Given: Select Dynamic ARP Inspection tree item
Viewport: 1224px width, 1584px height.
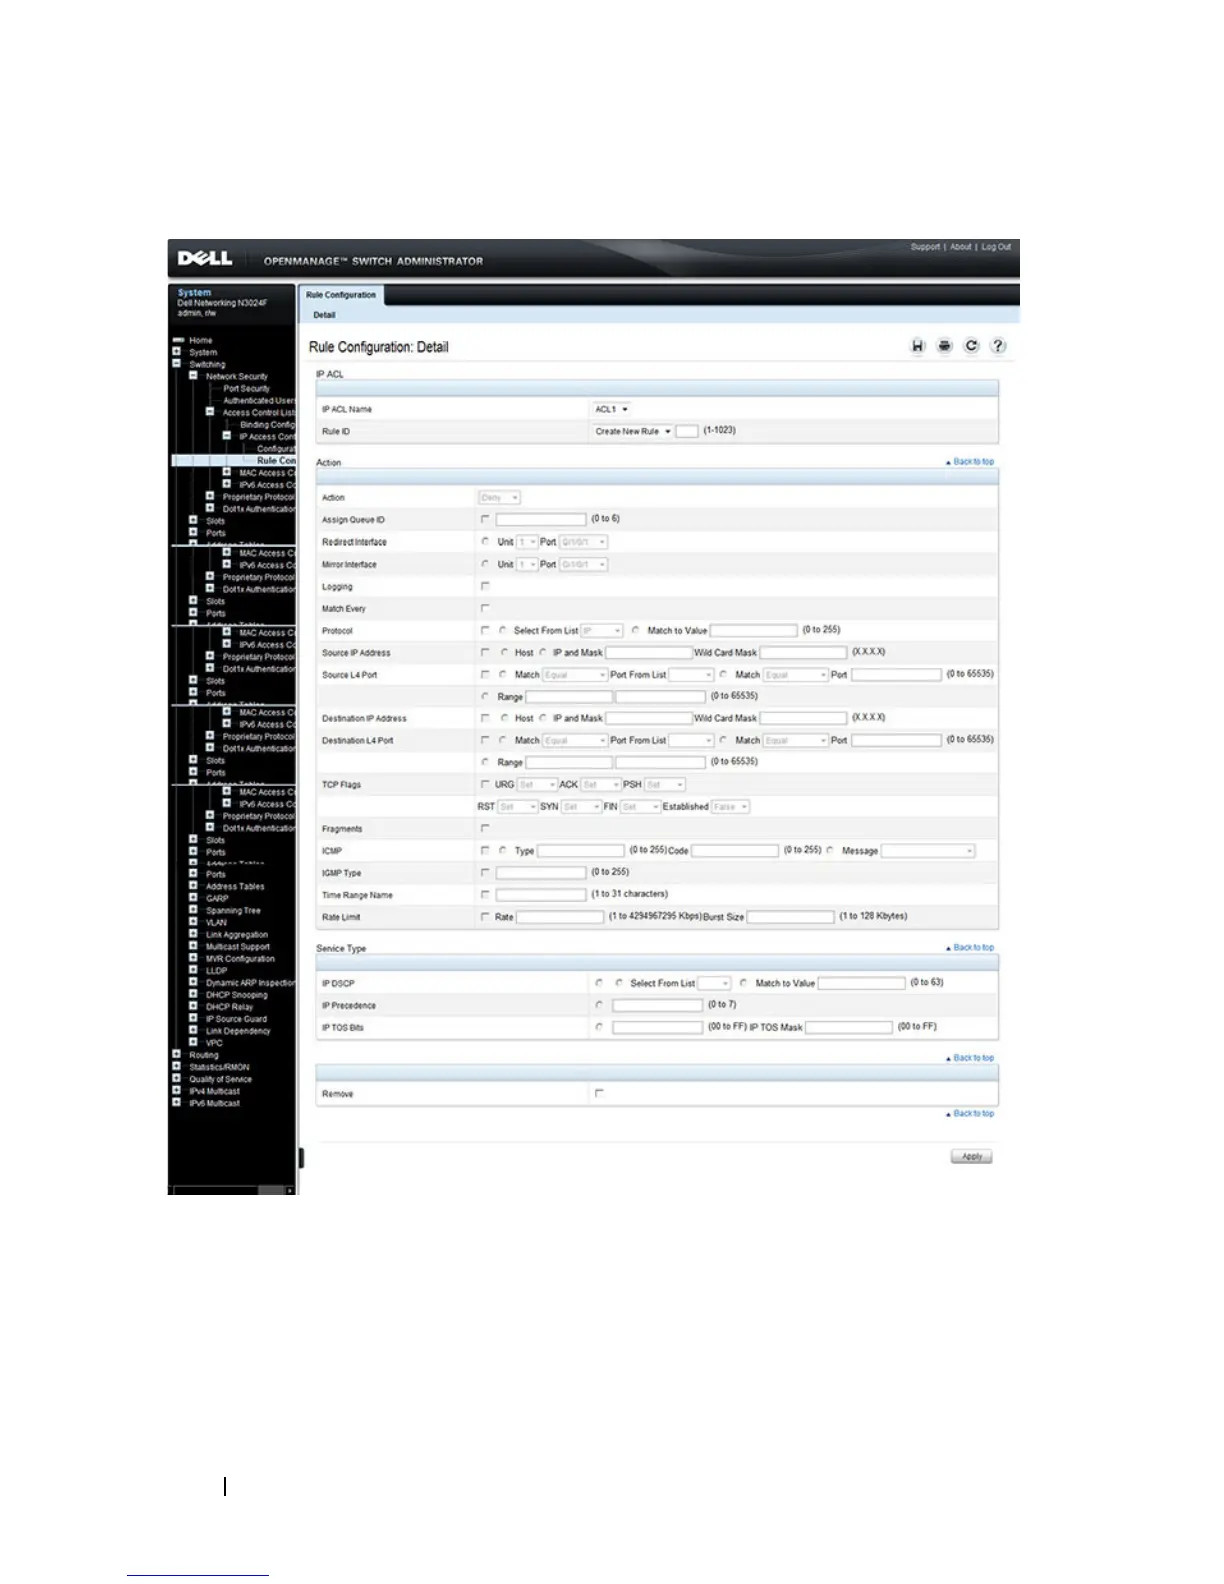Looking at the screenshot, I should [250, 982].
